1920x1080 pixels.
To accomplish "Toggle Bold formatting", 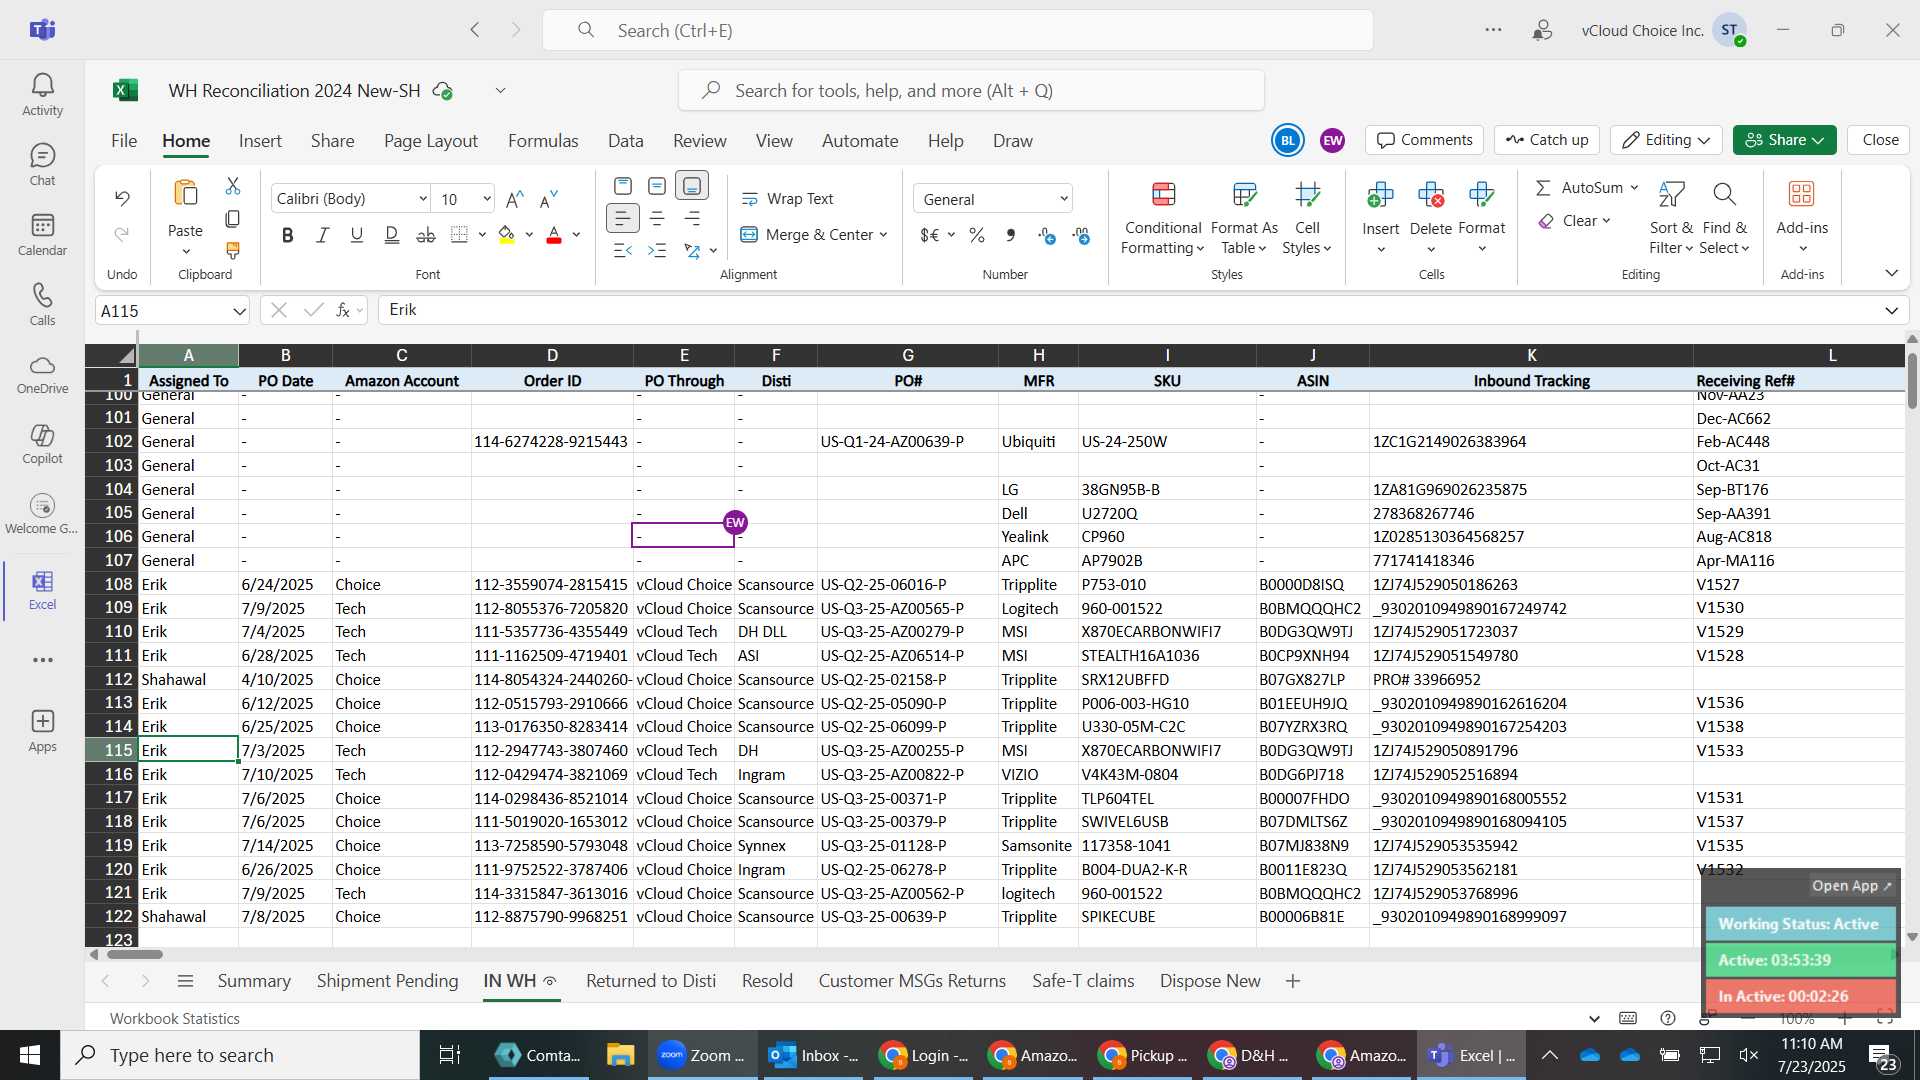I will coord(288,235).
